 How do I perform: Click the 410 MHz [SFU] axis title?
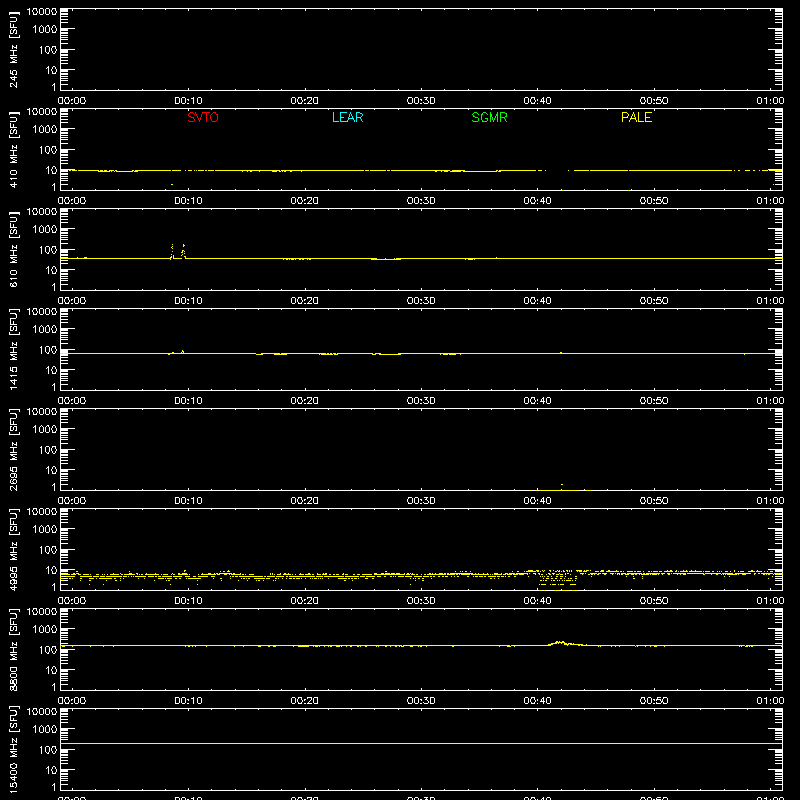[x=13, y=149]
